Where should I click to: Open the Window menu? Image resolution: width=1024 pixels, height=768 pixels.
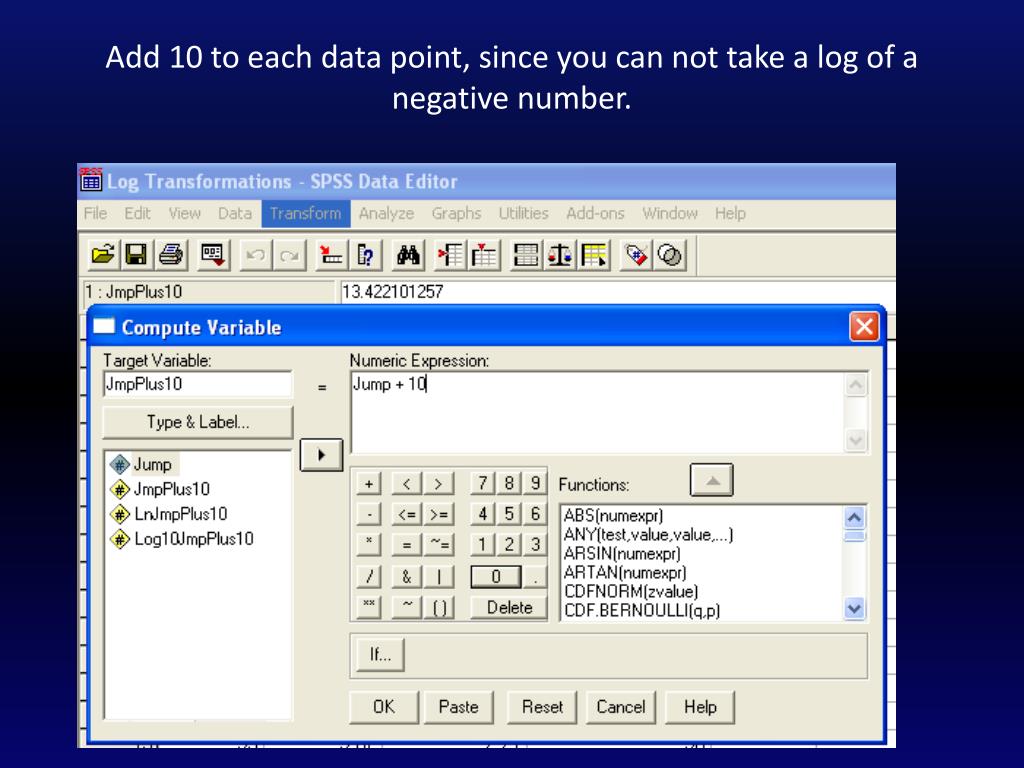[669, 214]
